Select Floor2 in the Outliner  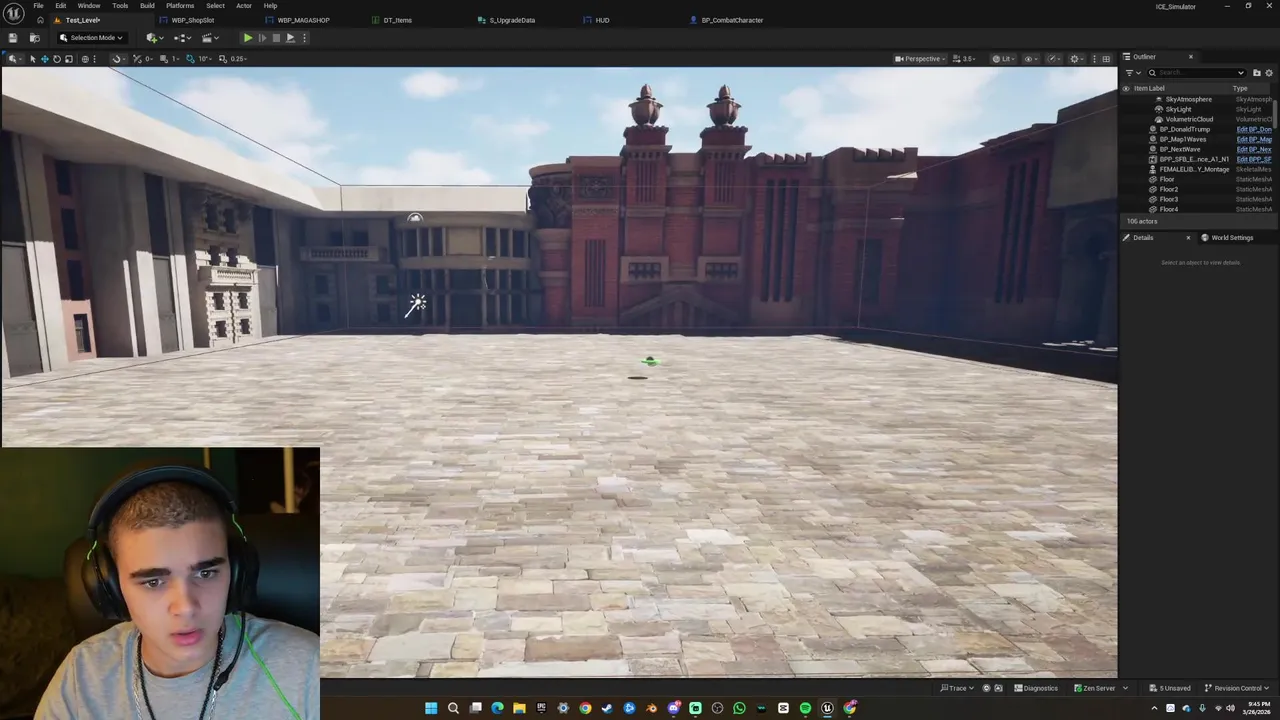point(1168,189)
